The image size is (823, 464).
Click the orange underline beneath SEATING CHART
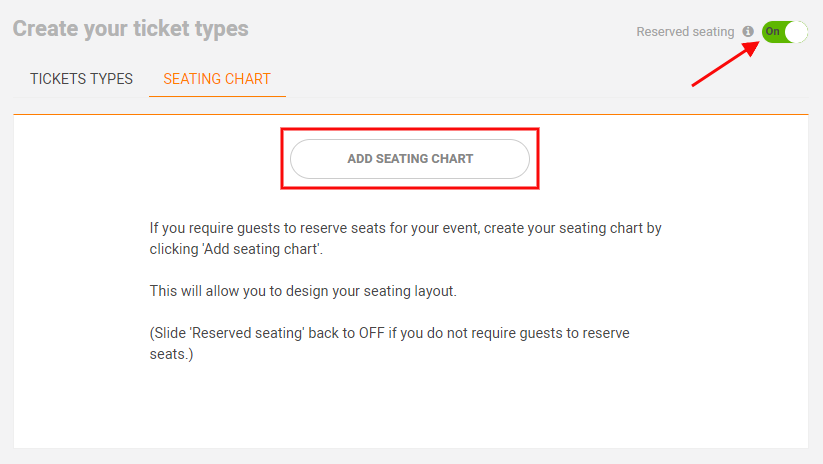(x=217, y=97)
